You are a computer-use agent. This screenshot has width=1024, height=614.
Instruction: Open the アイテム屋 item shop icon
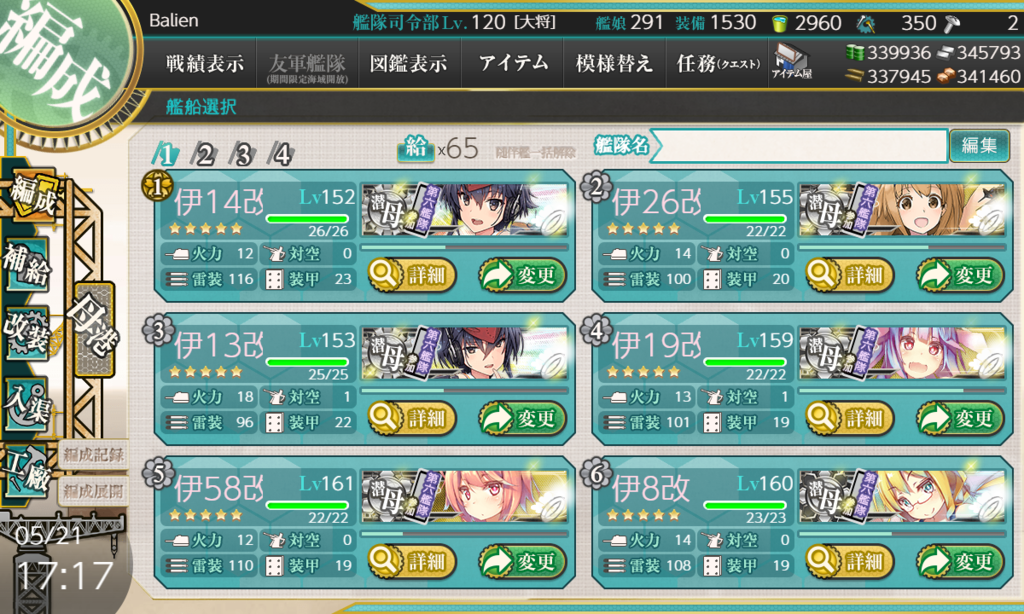tap(792, 62)
